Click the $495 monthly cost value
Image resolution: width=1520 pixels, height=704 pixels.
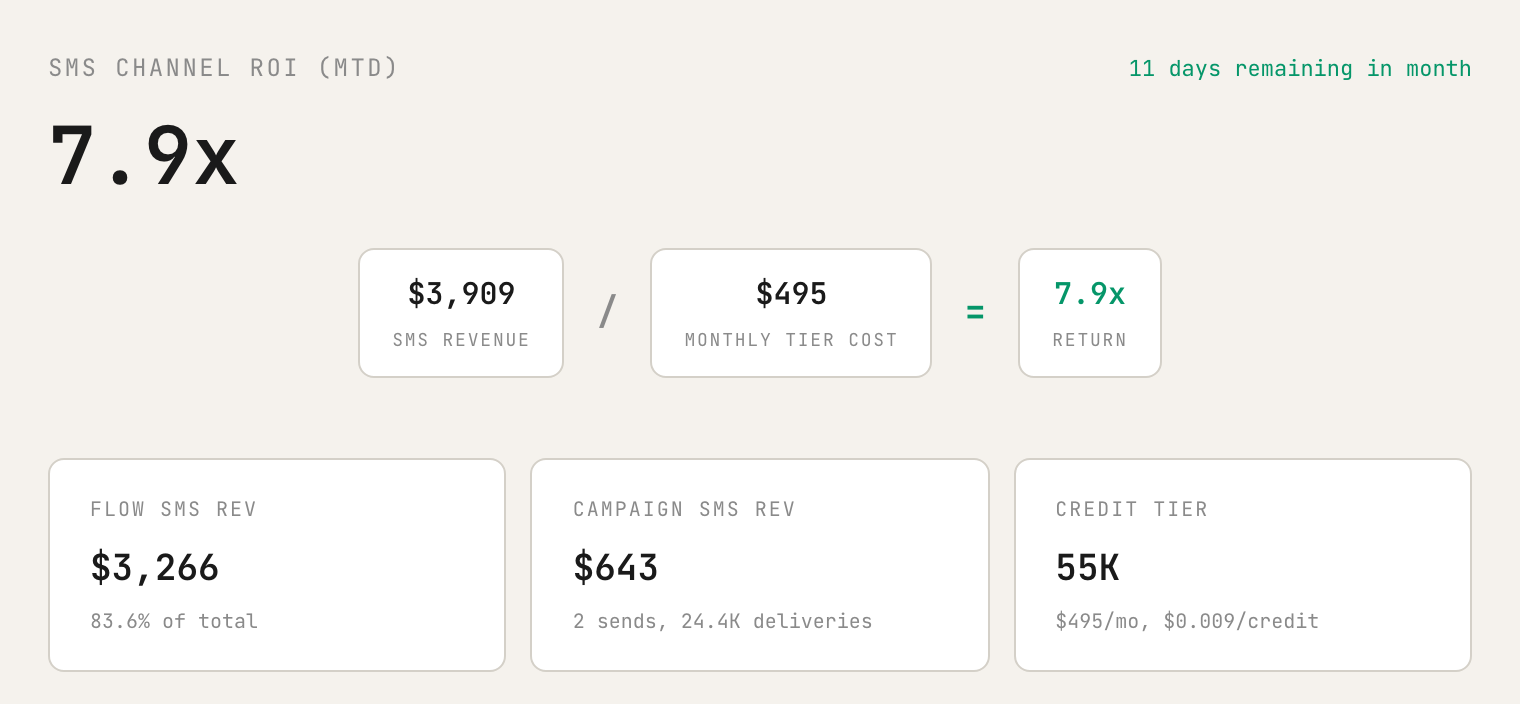(x=791, y=294)
